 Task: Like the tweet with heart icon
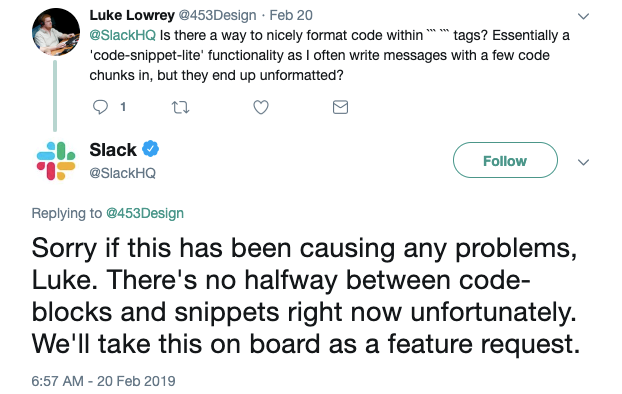coord(261,107)
